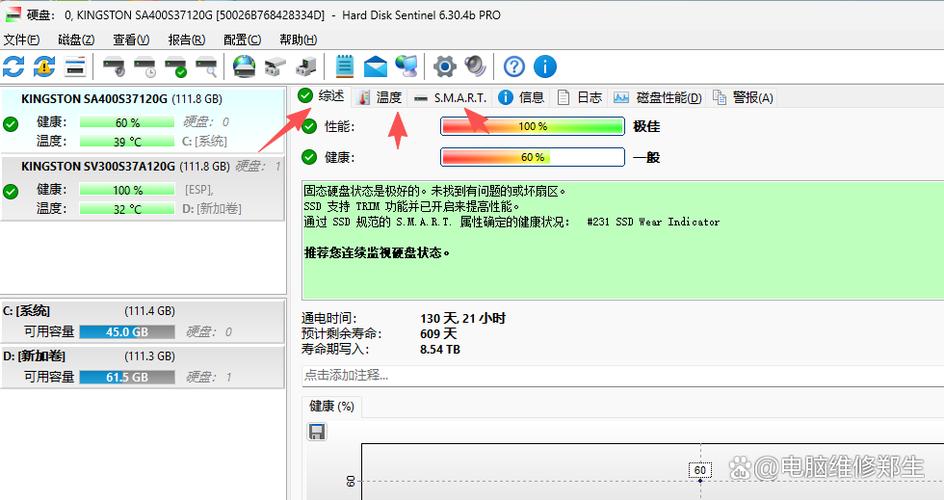This screenshot has width=944, height=500.
Task: Switch to the 磁盘性能(D) tab
Action: 657,97
